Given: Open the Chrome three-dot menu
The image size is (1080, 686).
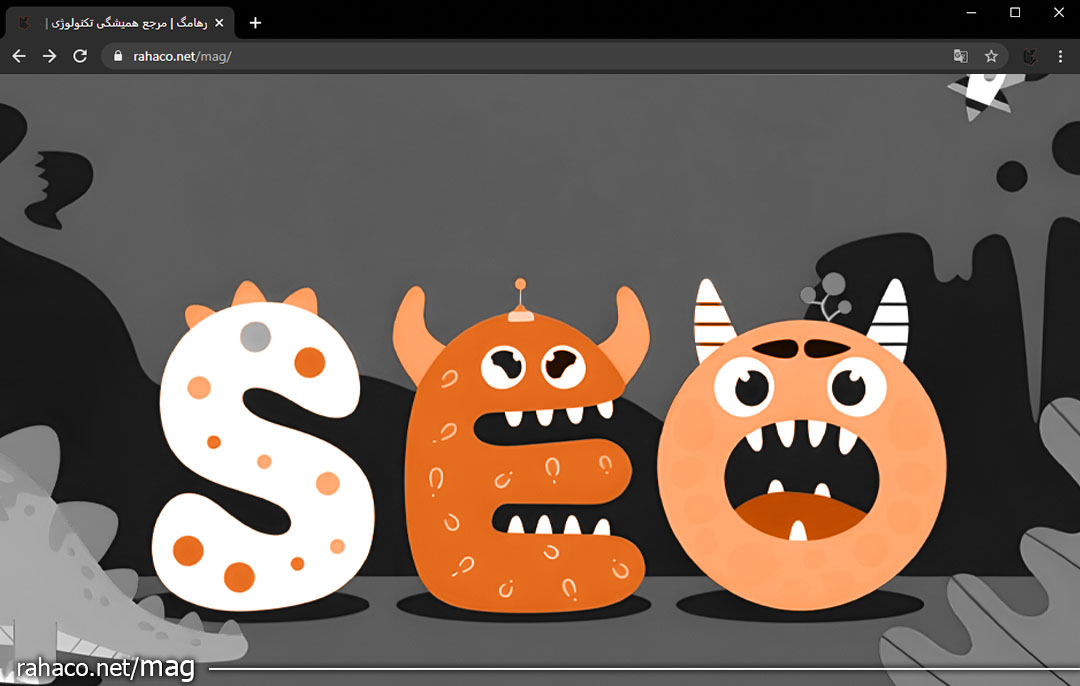Looking at the screenshot, I should 1061,56.
